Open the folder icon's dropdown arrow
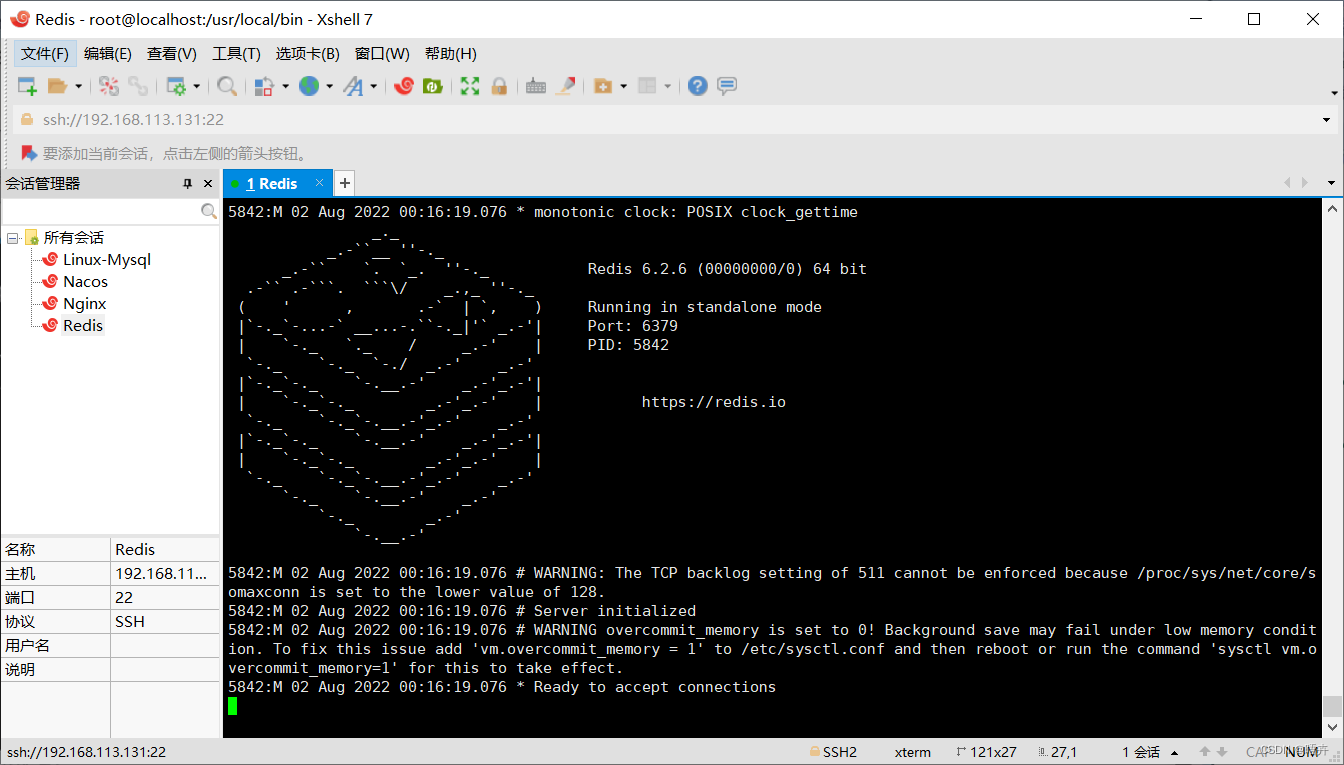This screenshot has width=1344, height=765. 77,86
